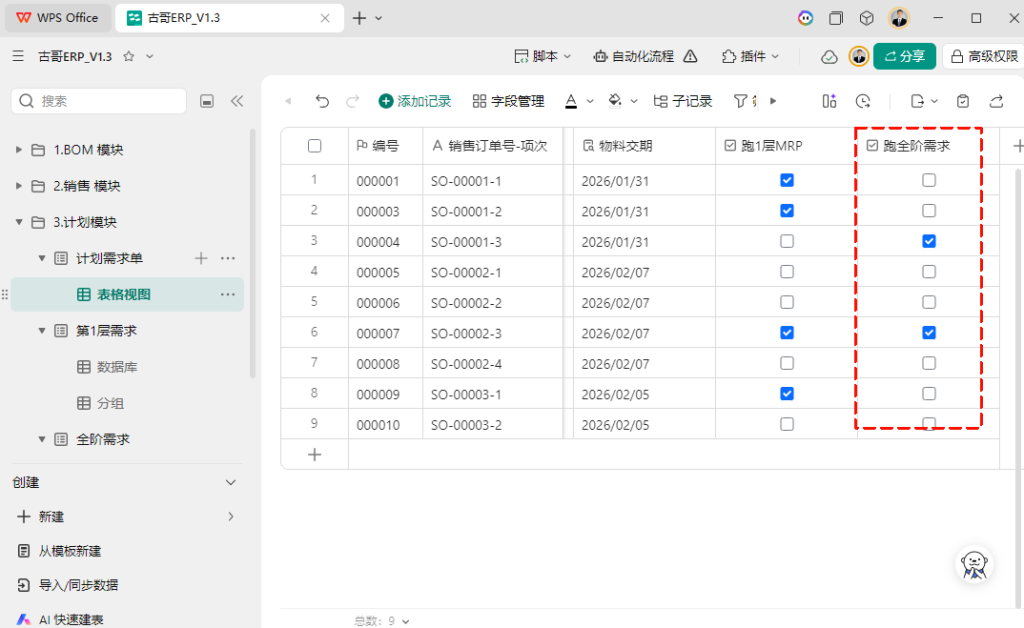The image size is (1024, 628).
Task: Uncheck 跑1层MRP for row 000009
Action: (787, 394)
